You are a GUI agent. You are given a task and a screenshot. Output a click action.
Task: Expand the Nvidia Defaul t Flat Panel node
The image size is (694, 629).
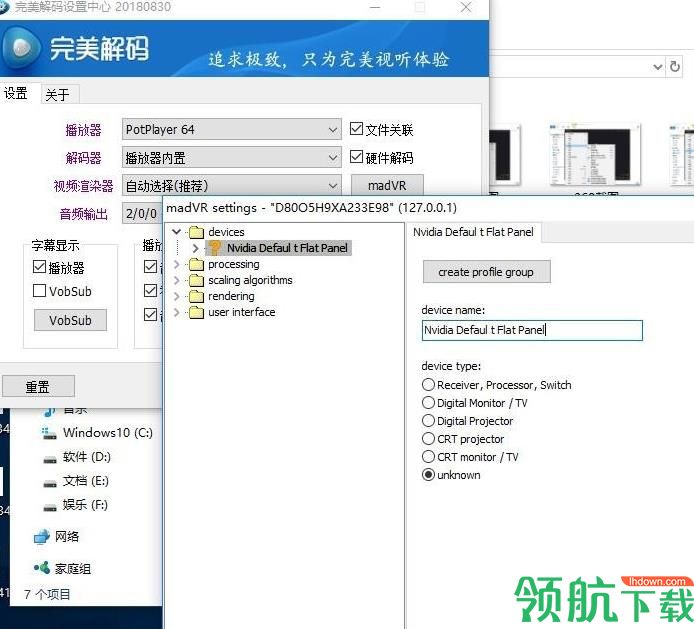[x=196, y=248]
